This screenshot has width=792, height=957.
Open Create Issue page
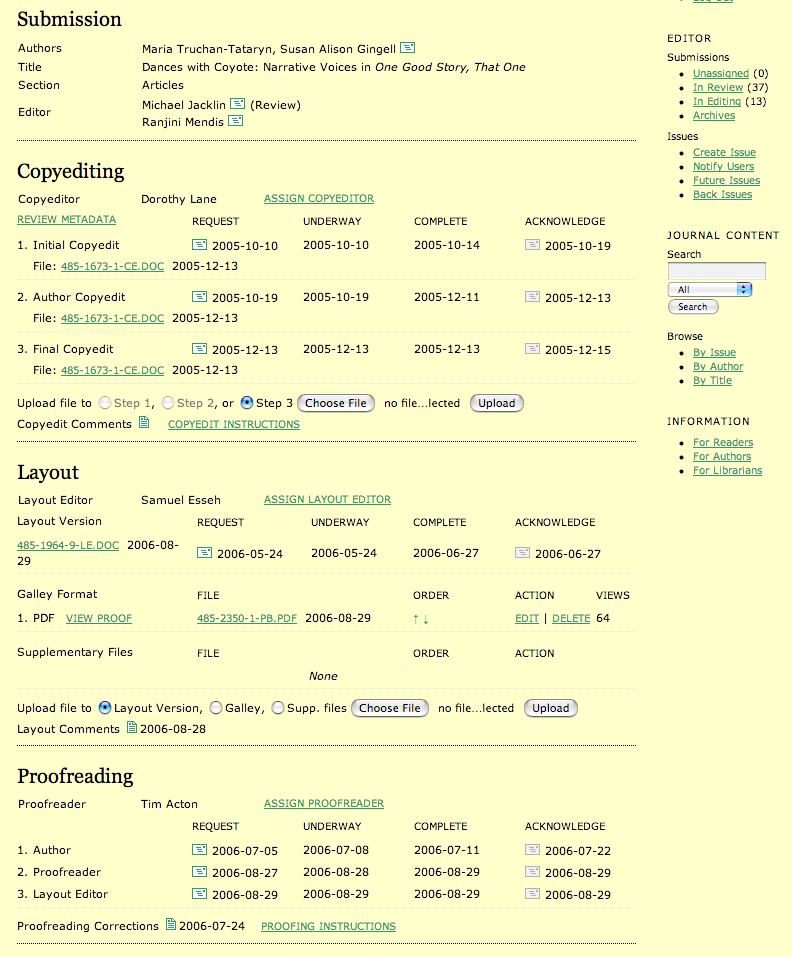(724, 152)
